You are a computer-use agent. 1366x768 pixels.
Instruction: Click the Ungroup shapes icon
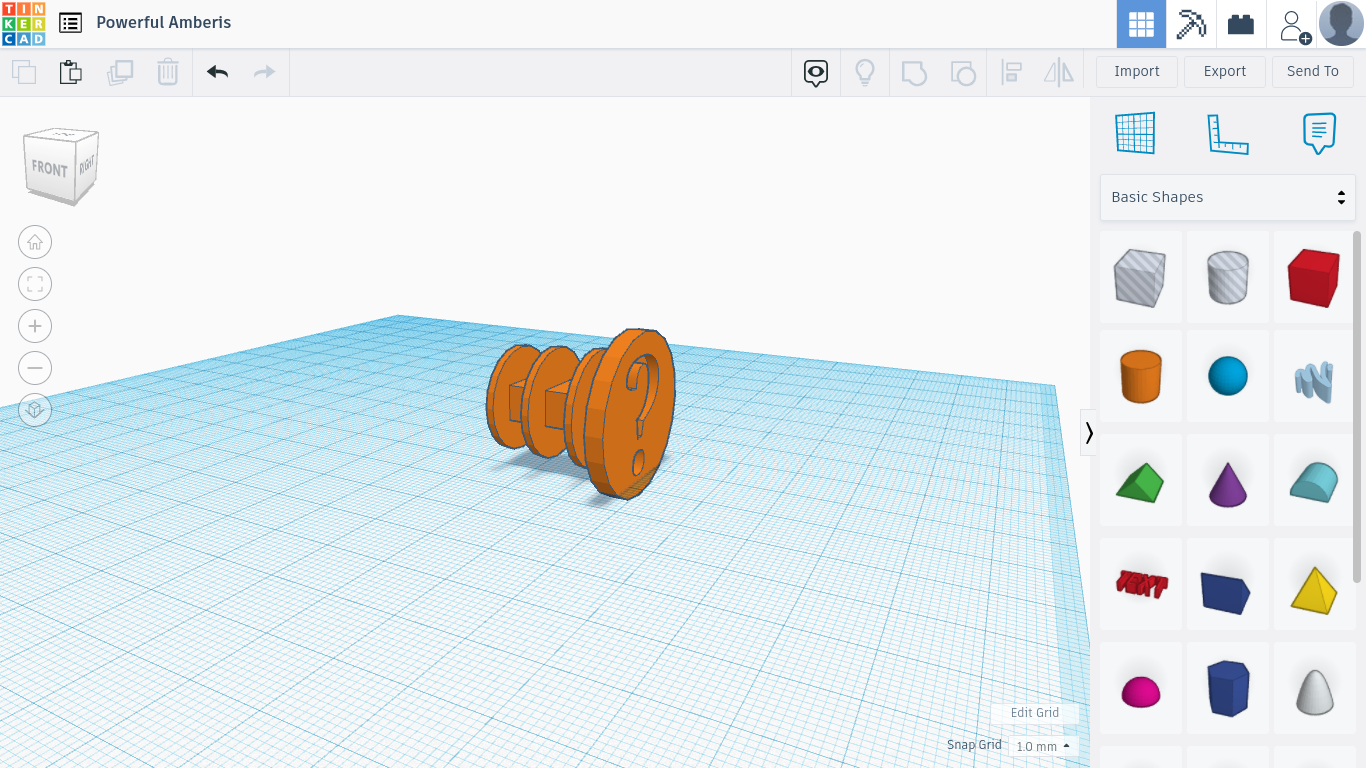click(962, 72)
